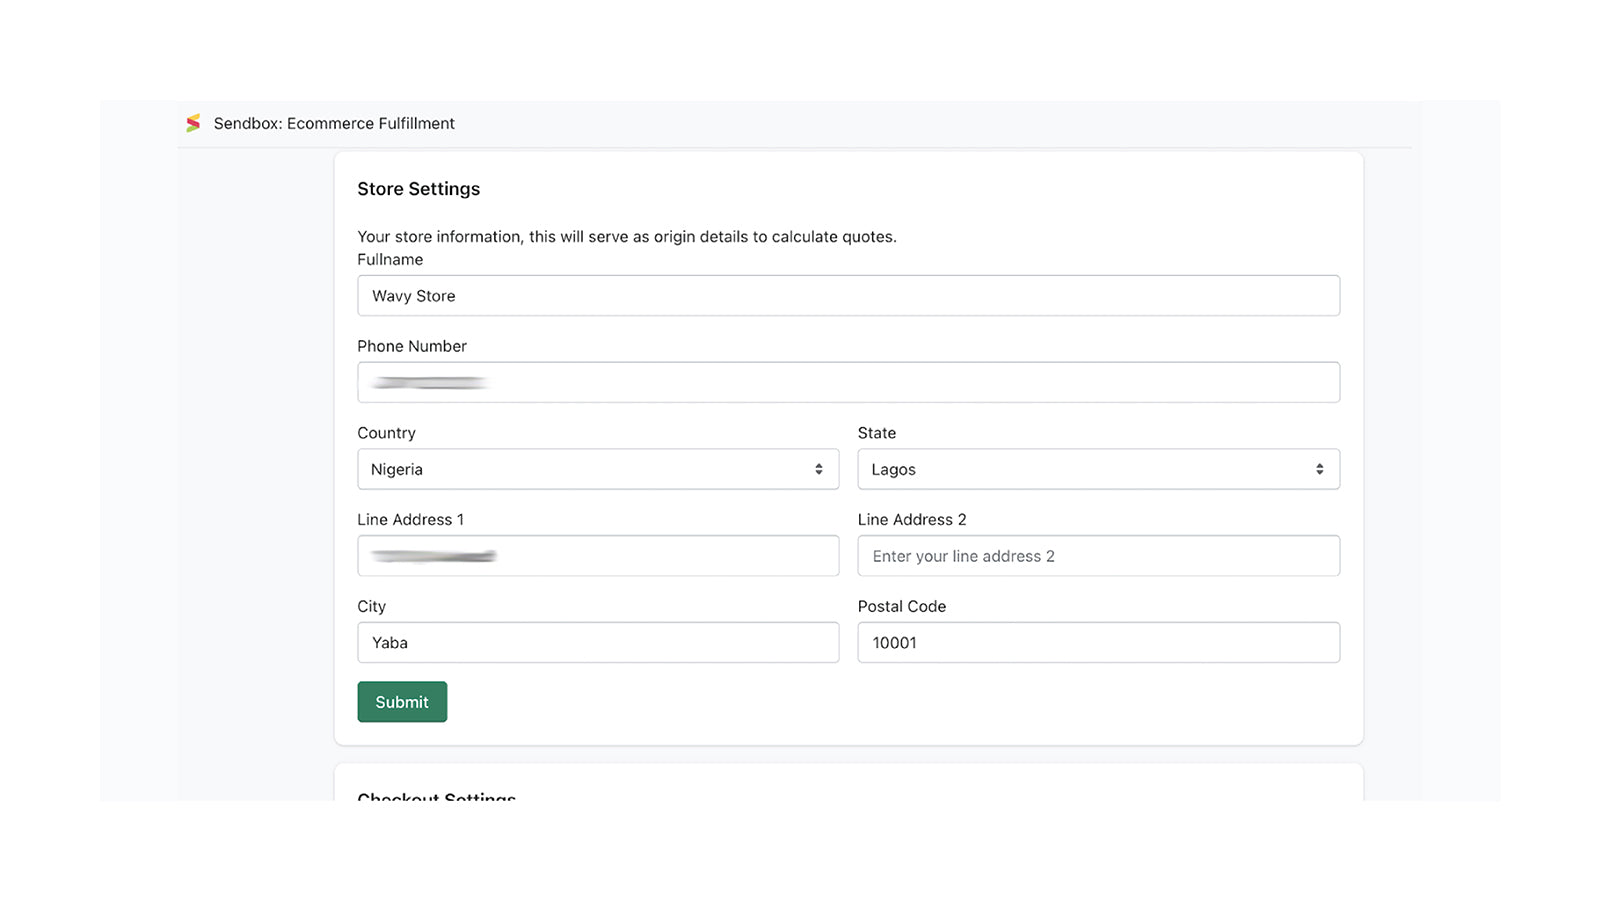Click the Postal Code field with 10001
Viewport: 1600px width, 900px height.
[x=1098, y=642]
